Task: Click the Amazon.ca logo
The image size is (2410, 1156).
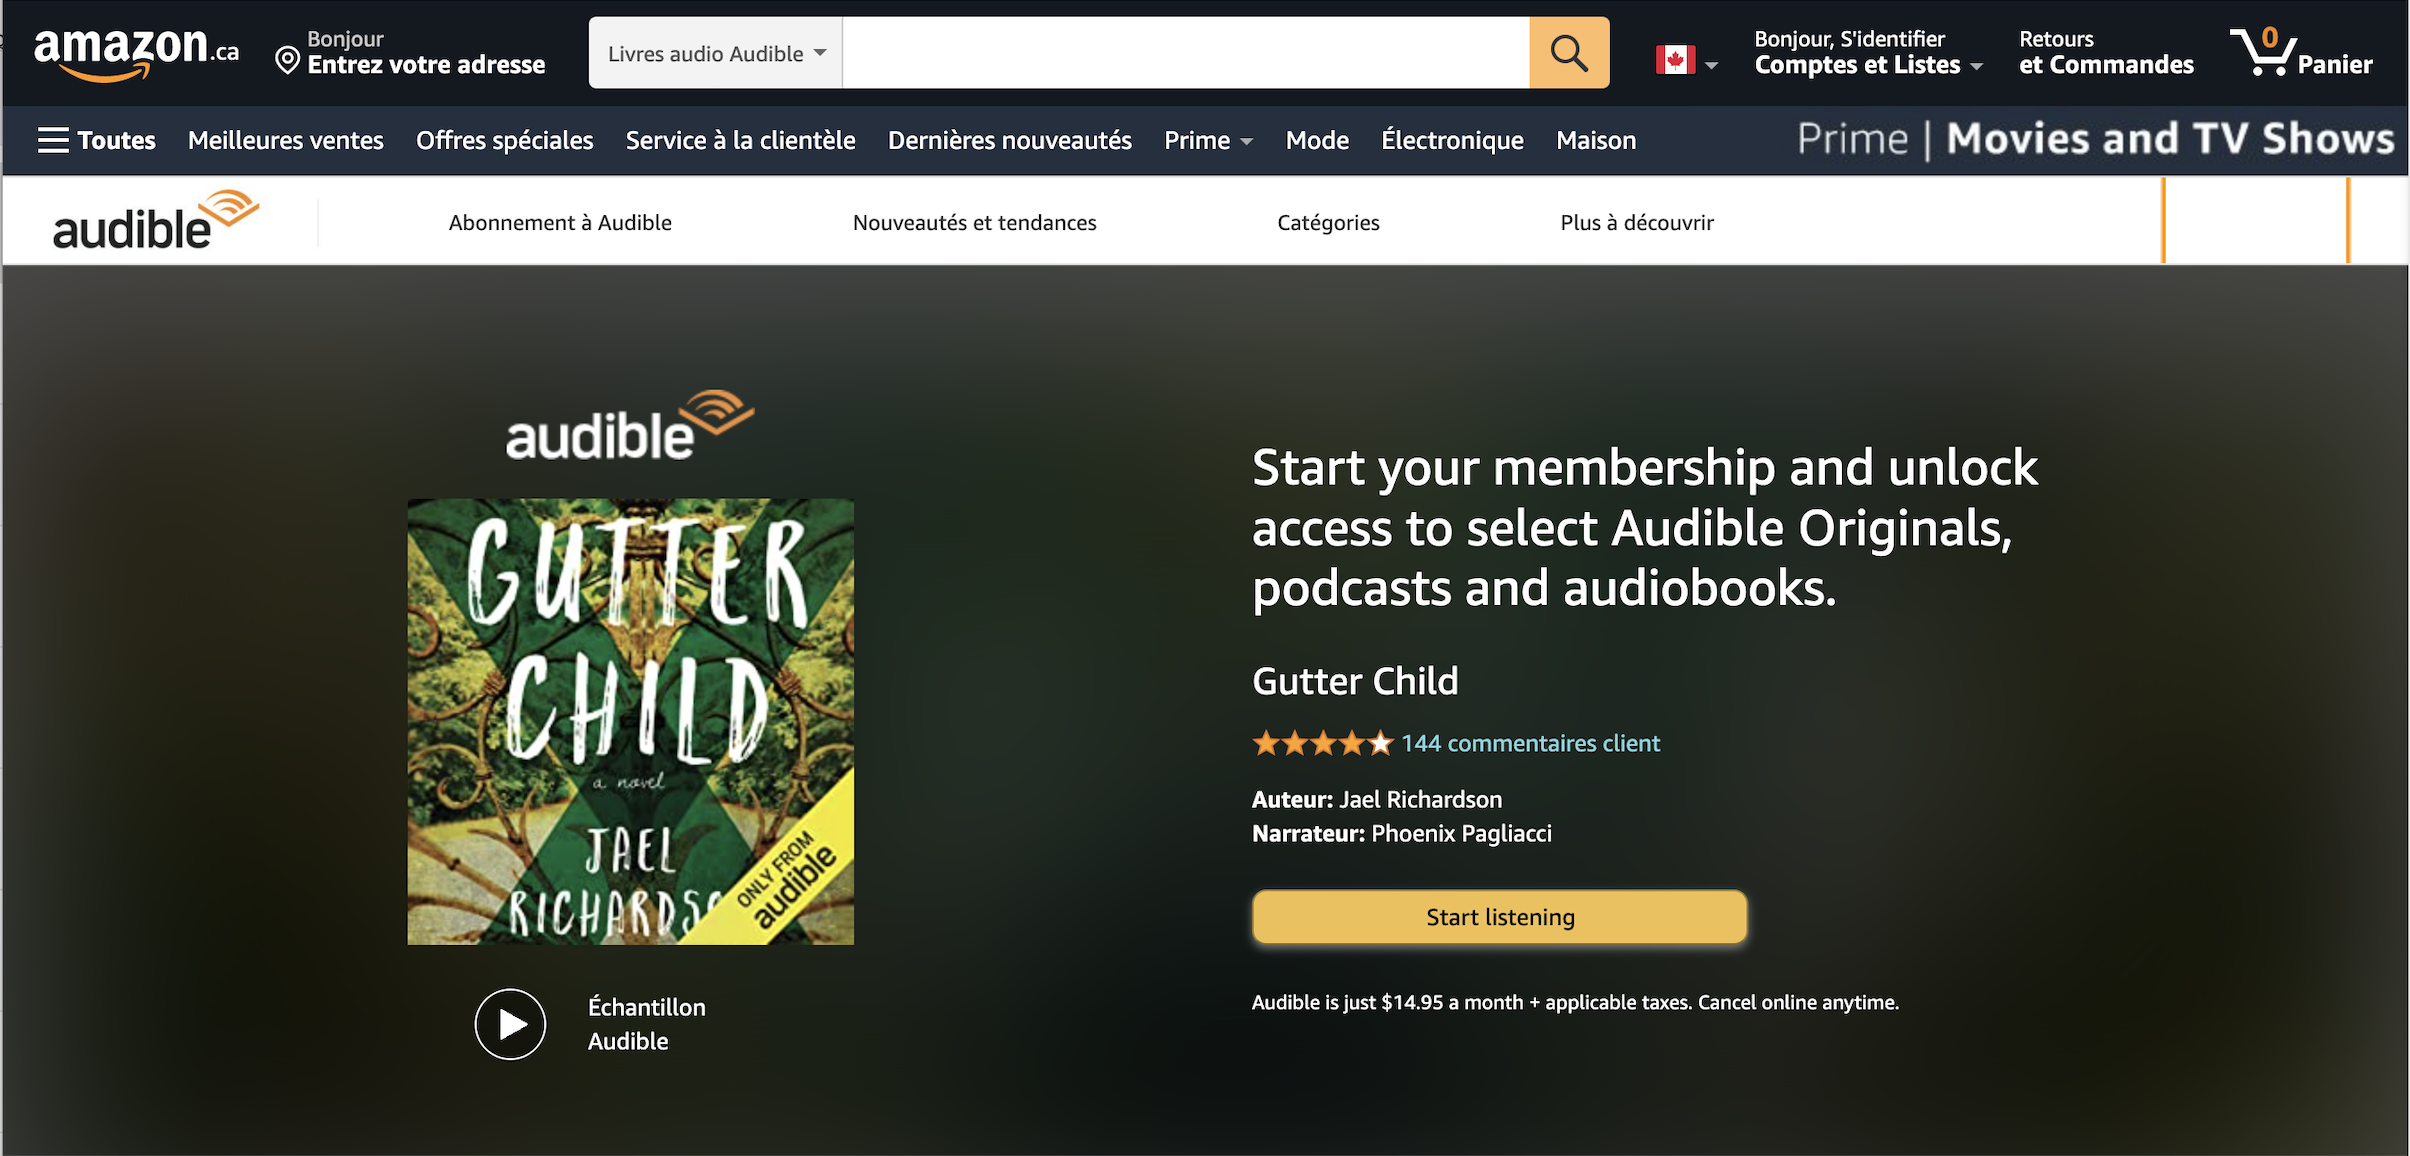Action: point(136,52)
